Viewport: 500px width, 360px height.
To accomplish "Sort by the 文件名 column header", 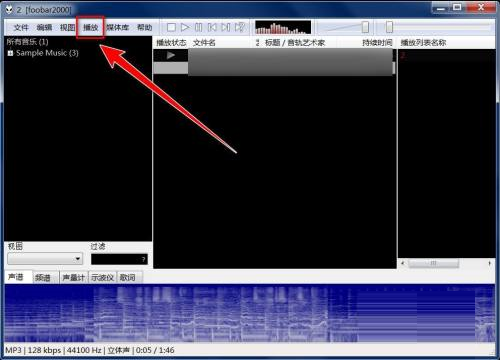I will 204,43.
